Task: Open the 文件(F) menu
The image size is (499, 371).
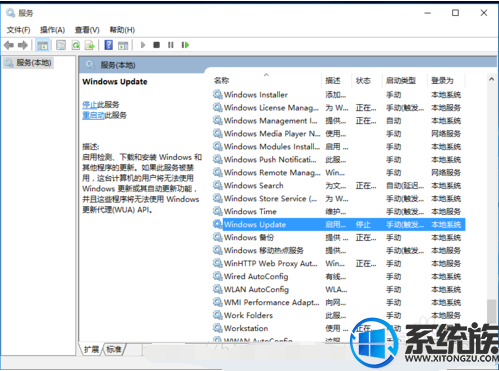Action: pos(19,30)
